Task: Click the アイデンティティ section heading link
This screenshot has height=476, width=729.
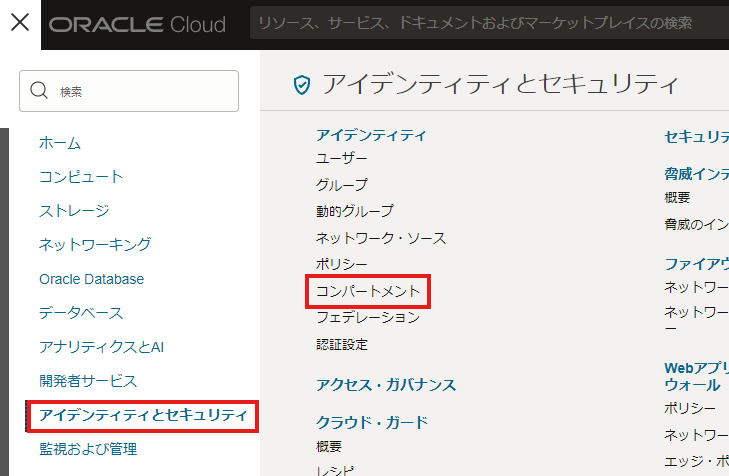Action: tap(371, 135)
